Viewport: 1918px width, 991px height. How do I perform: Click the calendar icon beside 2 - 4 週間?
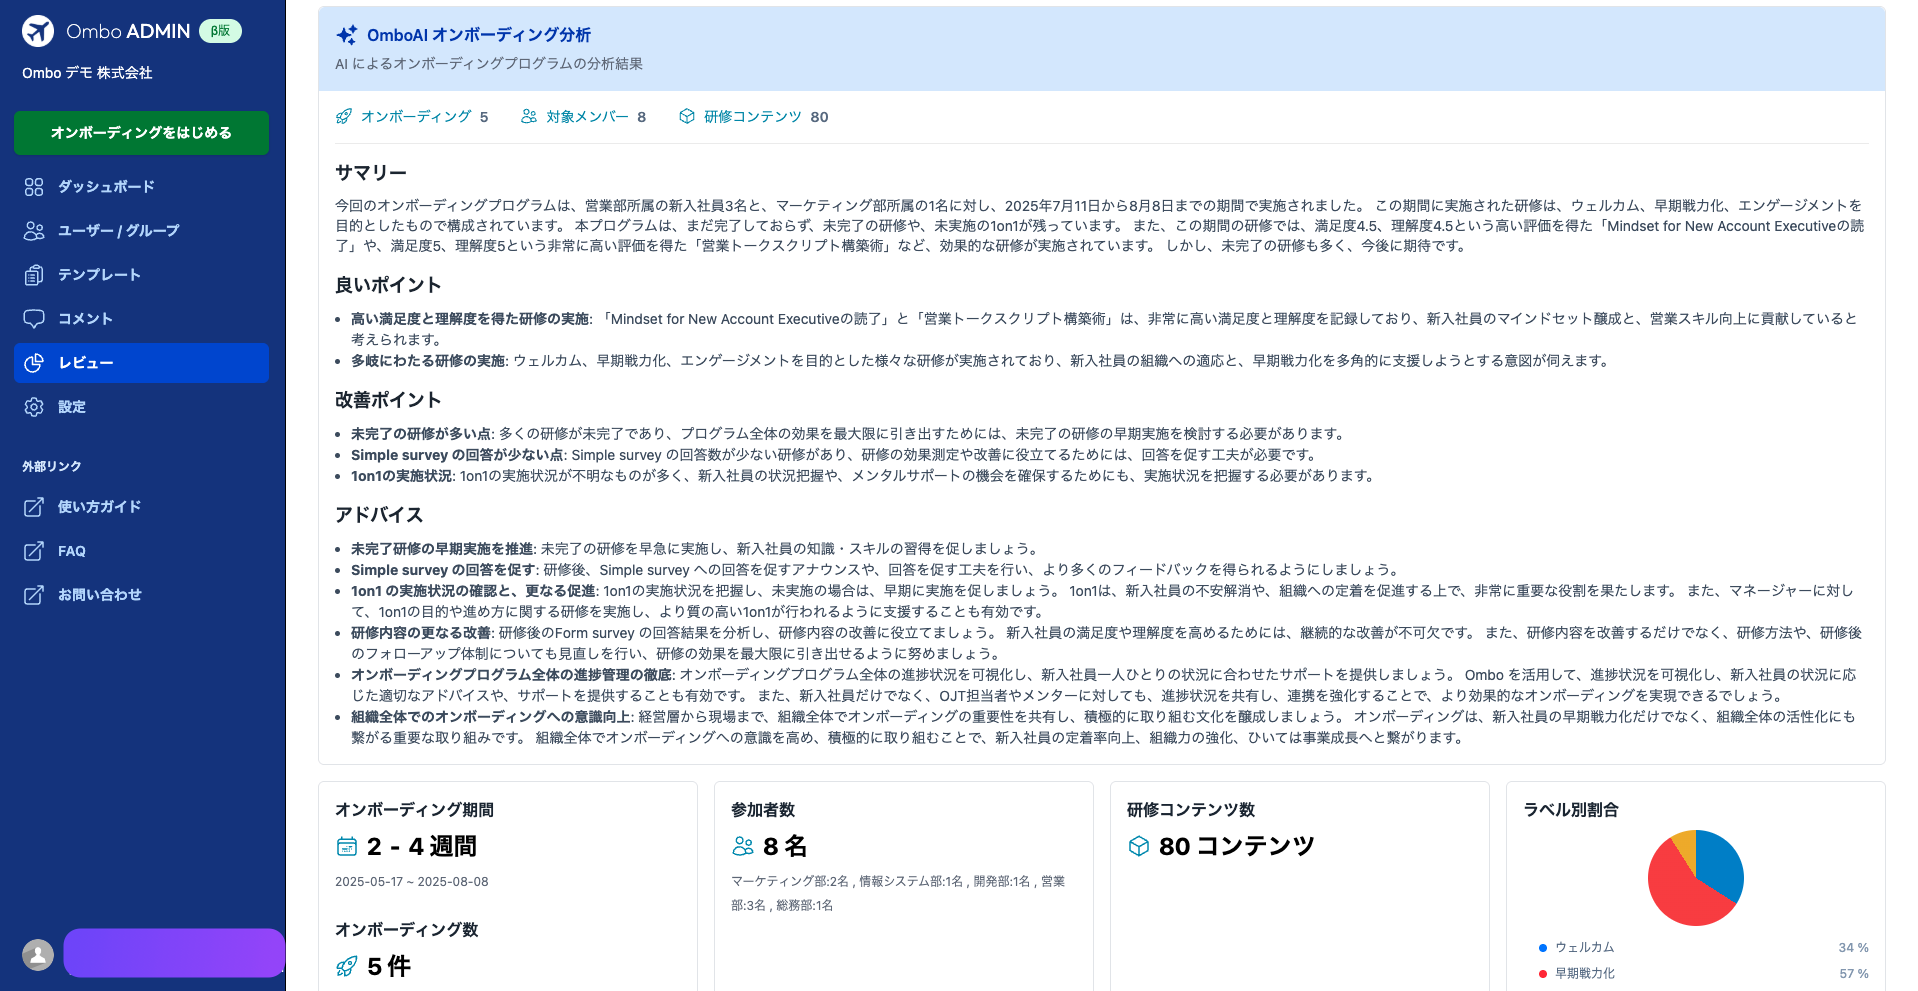point(347,847)
